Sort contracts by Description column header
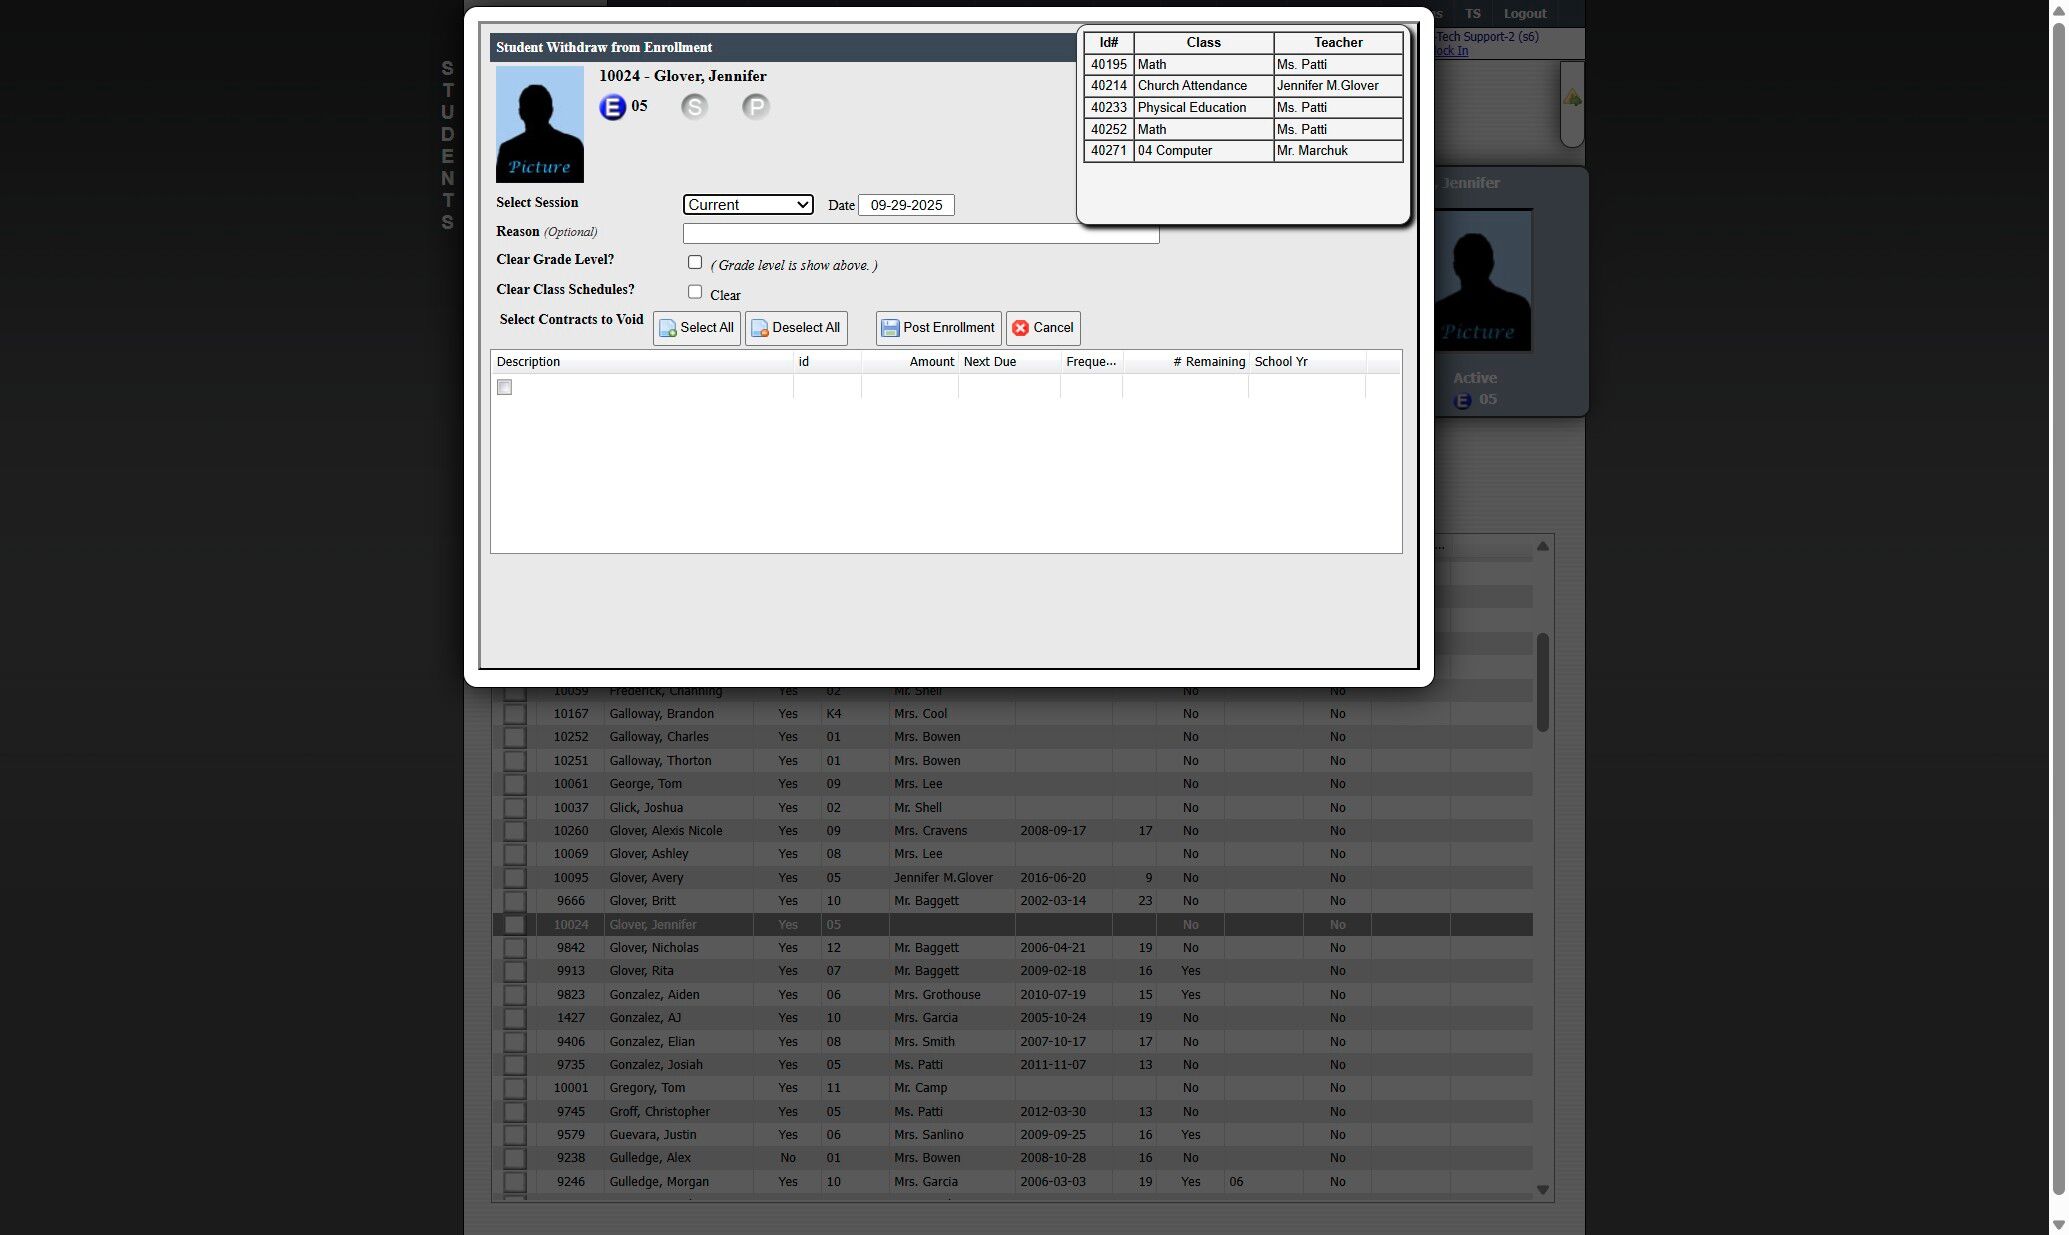 tap(640, 362)
